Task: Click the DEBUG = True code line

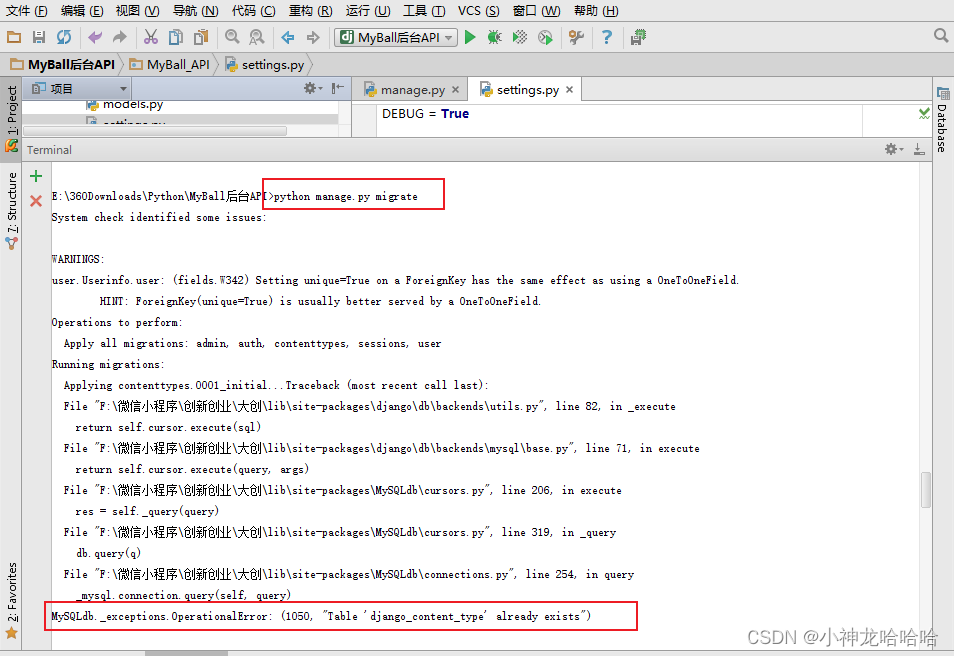Action: (x=425, y=114)
